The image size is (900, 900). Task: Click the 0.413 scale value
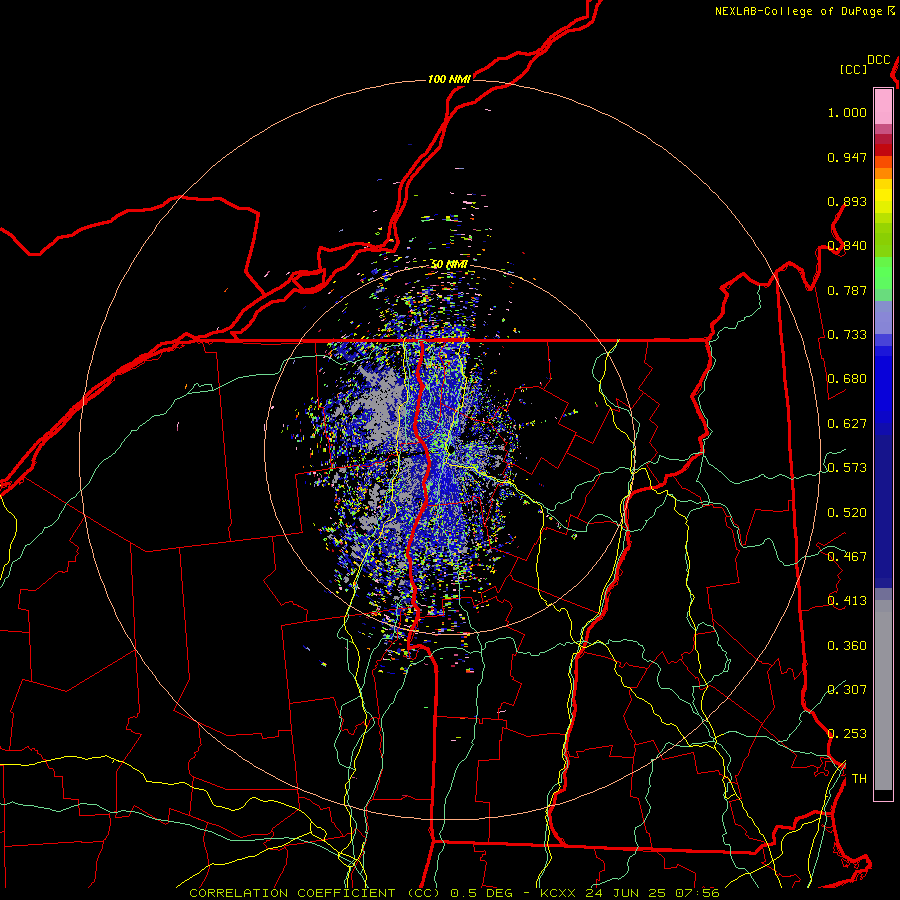[847, 601]
